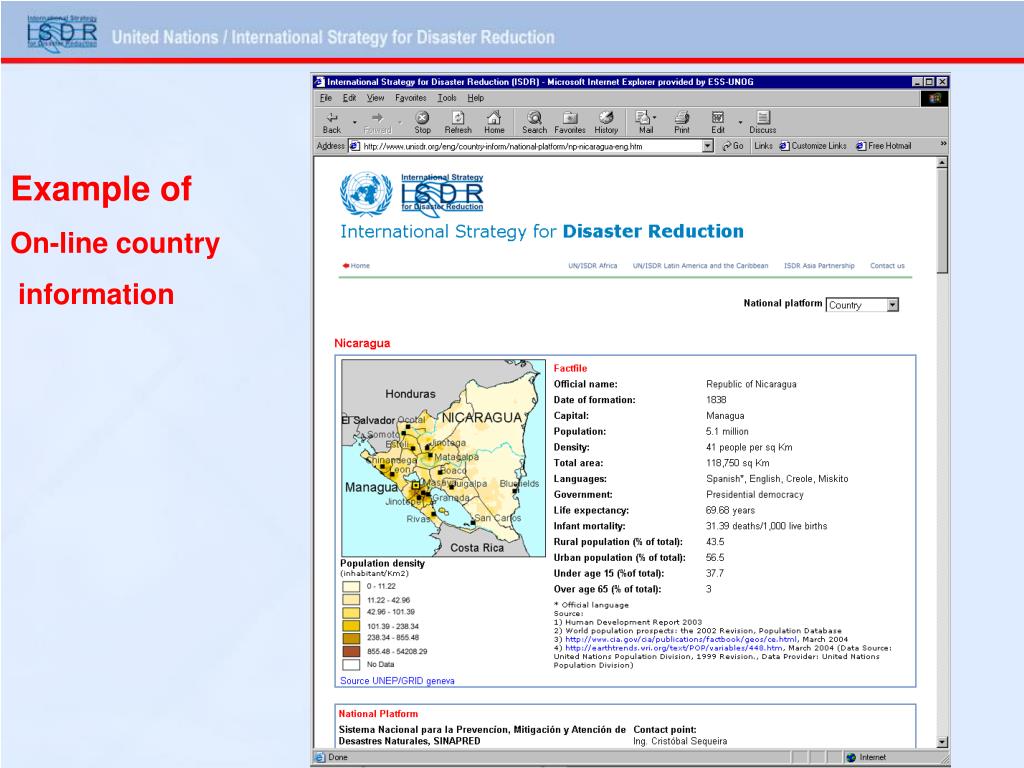The height and width of the screenshot is (768, 1024).
Task: Click the Stop loading button
Action: 423,122
